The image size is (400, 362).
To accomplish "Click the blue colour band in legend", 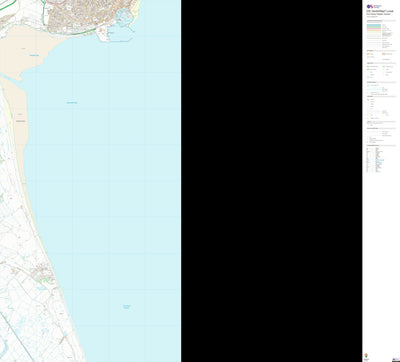I will (374, 25).
